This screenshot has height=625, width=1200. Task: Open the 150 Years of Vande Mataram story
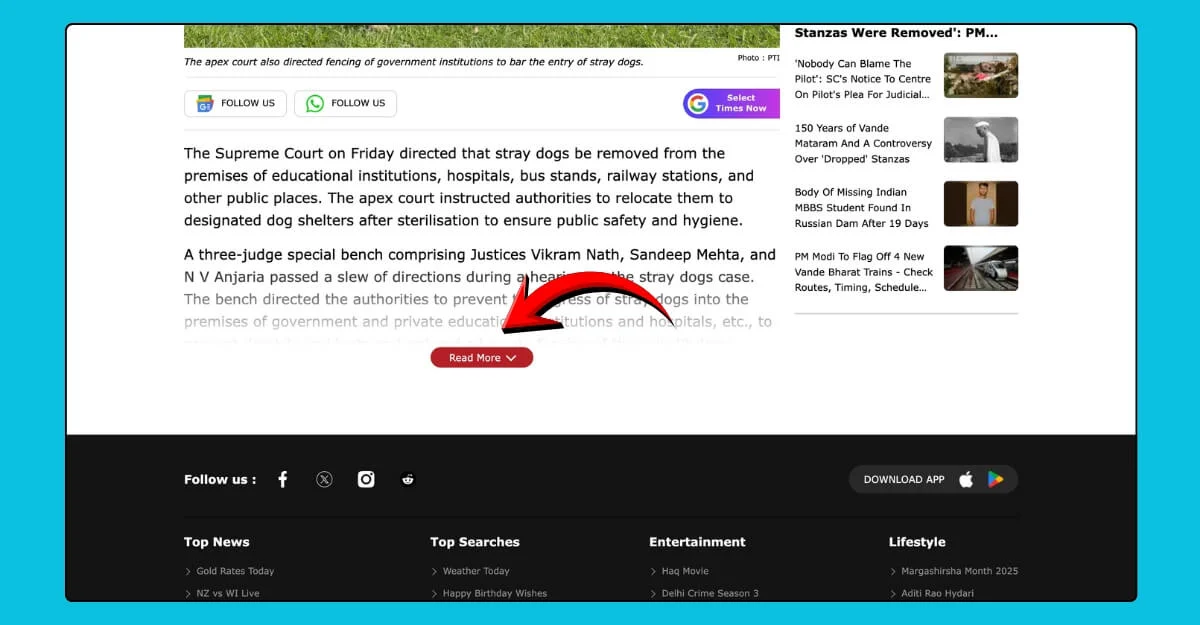862,143
